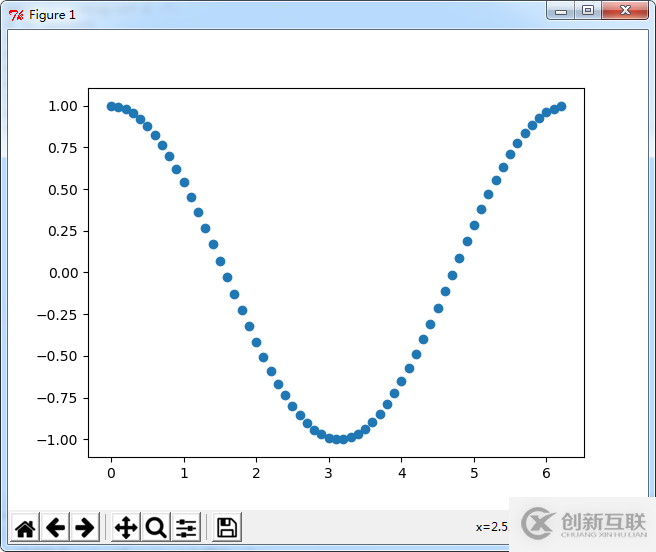Go forward to next view arrow
The width and height of the screenshot is (656, 552).
(x=85, y=527)
